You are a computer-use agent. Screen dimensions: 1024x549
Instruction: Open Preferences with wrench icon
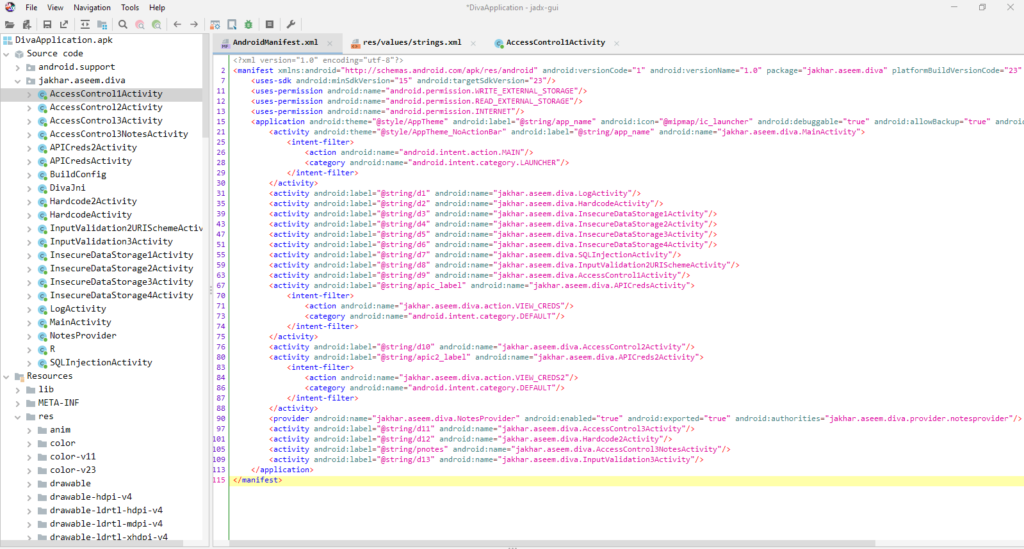click(291, 25)
